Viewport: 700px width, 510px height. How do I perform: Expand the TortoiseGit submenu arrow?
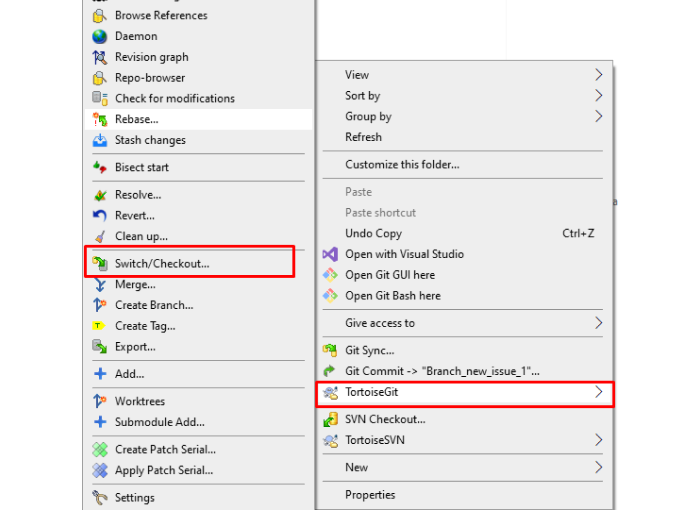[x=599, y=392]
